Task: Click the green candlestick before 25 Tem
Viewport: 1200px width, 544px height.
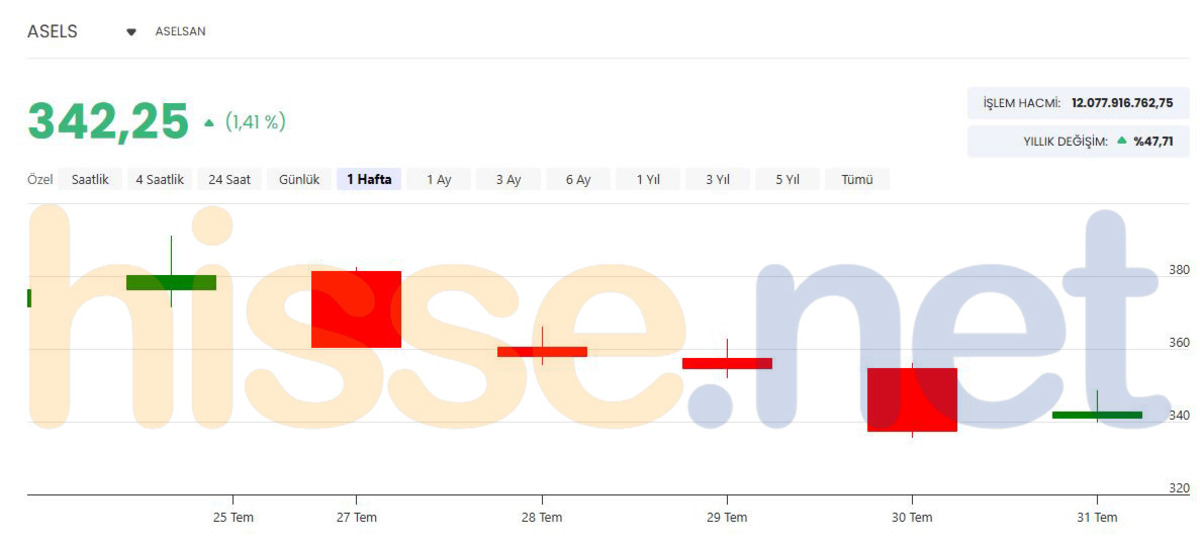Action: pos(171,282)
